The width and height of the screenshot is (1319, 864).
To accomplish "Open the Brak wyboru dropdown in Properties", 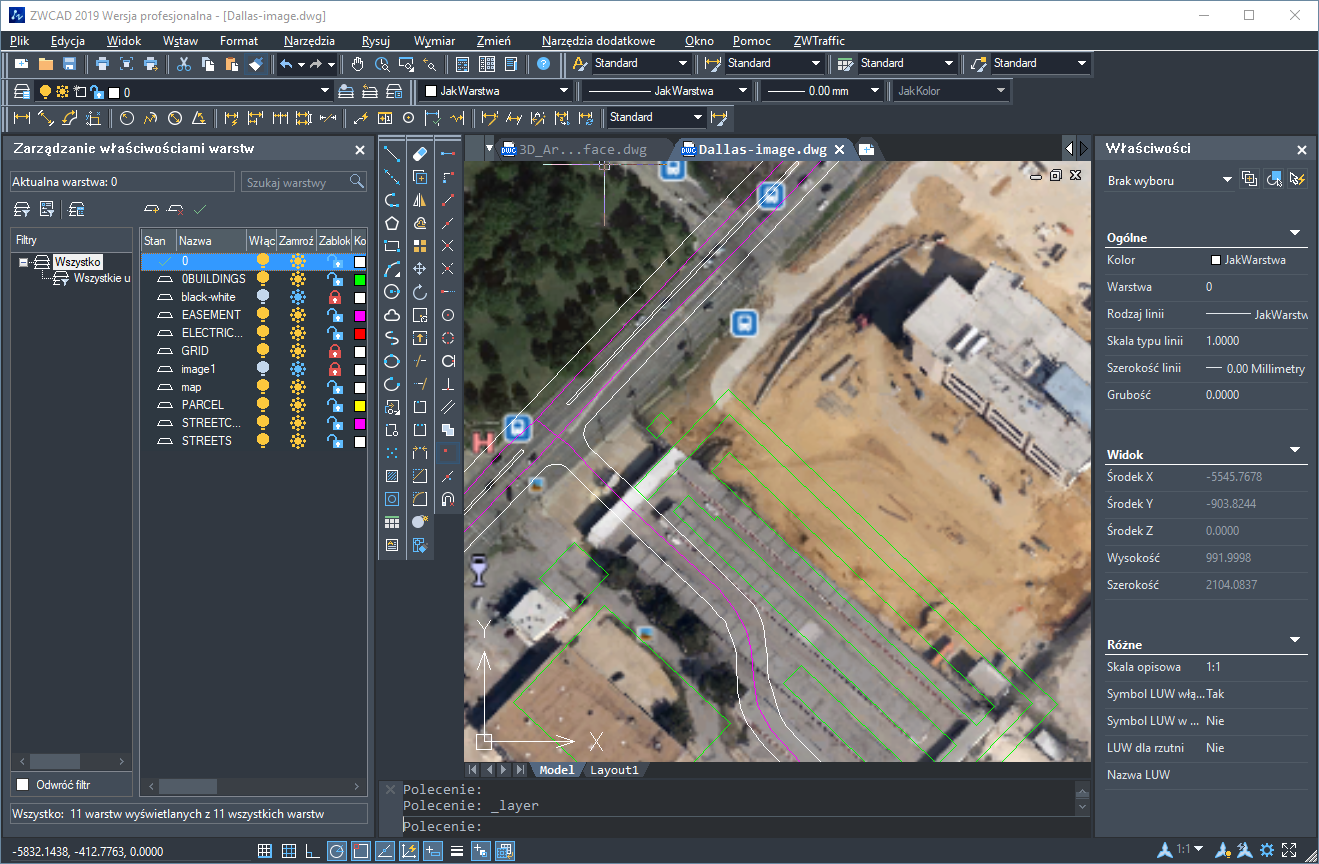I will (1225, 179).
